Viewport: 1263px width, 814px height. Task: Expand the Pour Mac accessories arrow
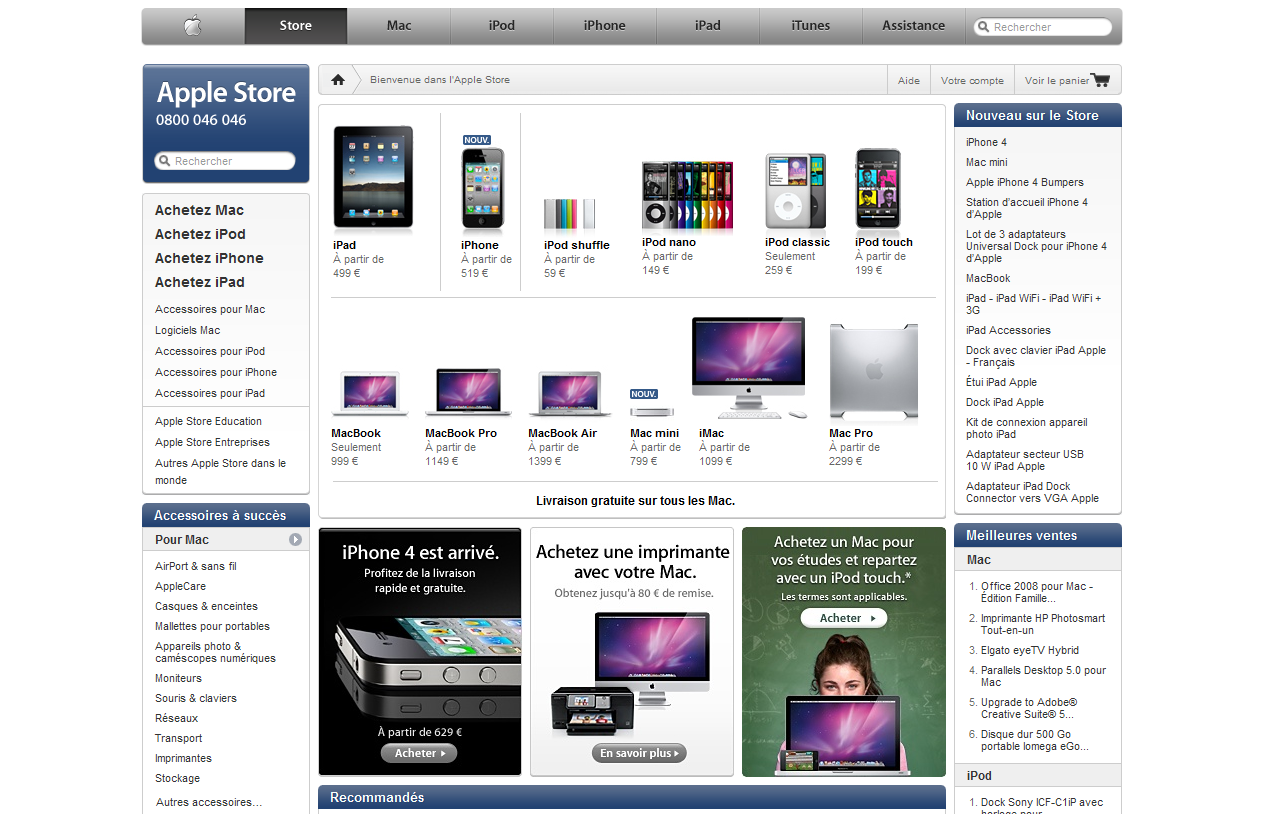pyautogui.click(x=296, y=540)
